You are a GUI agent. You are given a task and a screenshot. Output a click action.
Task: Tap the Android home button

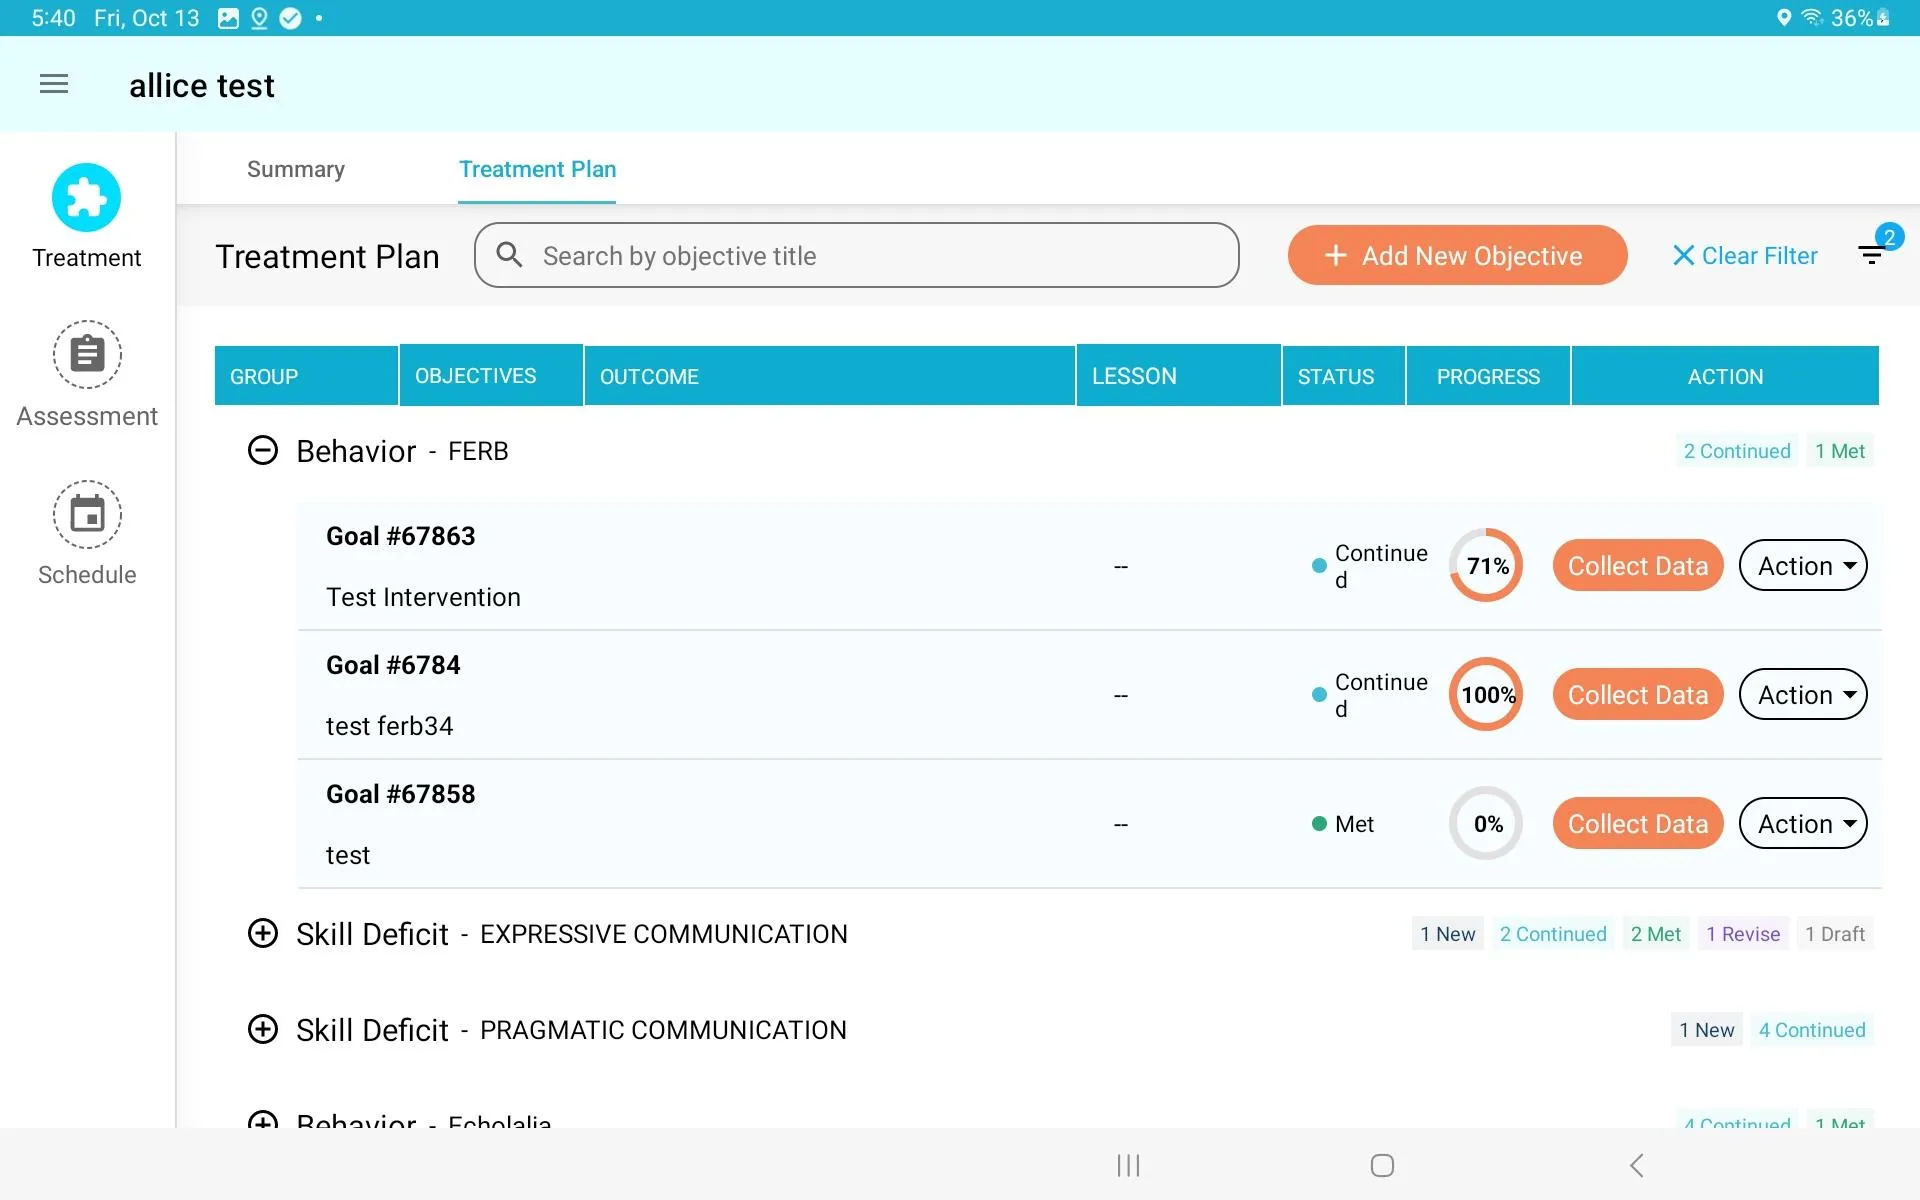pyautogui.click(x=1382, y=1165)
